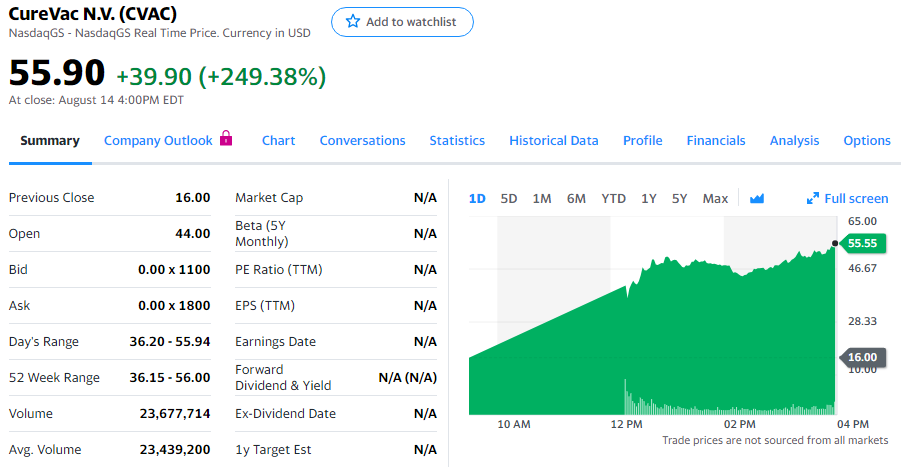Click the Ask value 0.00 x 1800
901x467 pixels.
[x=174, y=306]
